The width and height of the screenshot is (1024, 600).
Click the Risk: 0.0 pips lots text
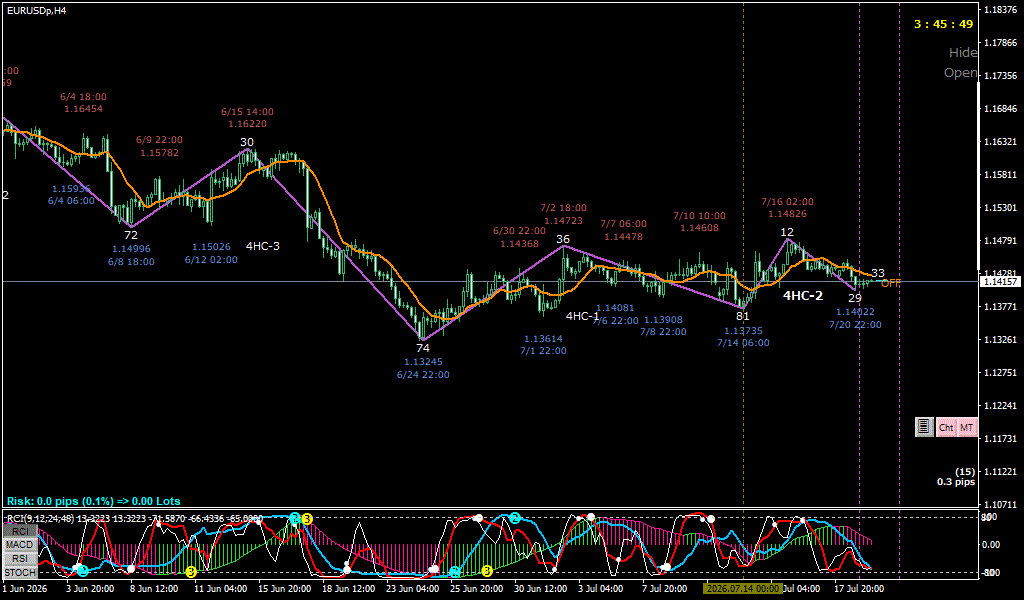93,501
